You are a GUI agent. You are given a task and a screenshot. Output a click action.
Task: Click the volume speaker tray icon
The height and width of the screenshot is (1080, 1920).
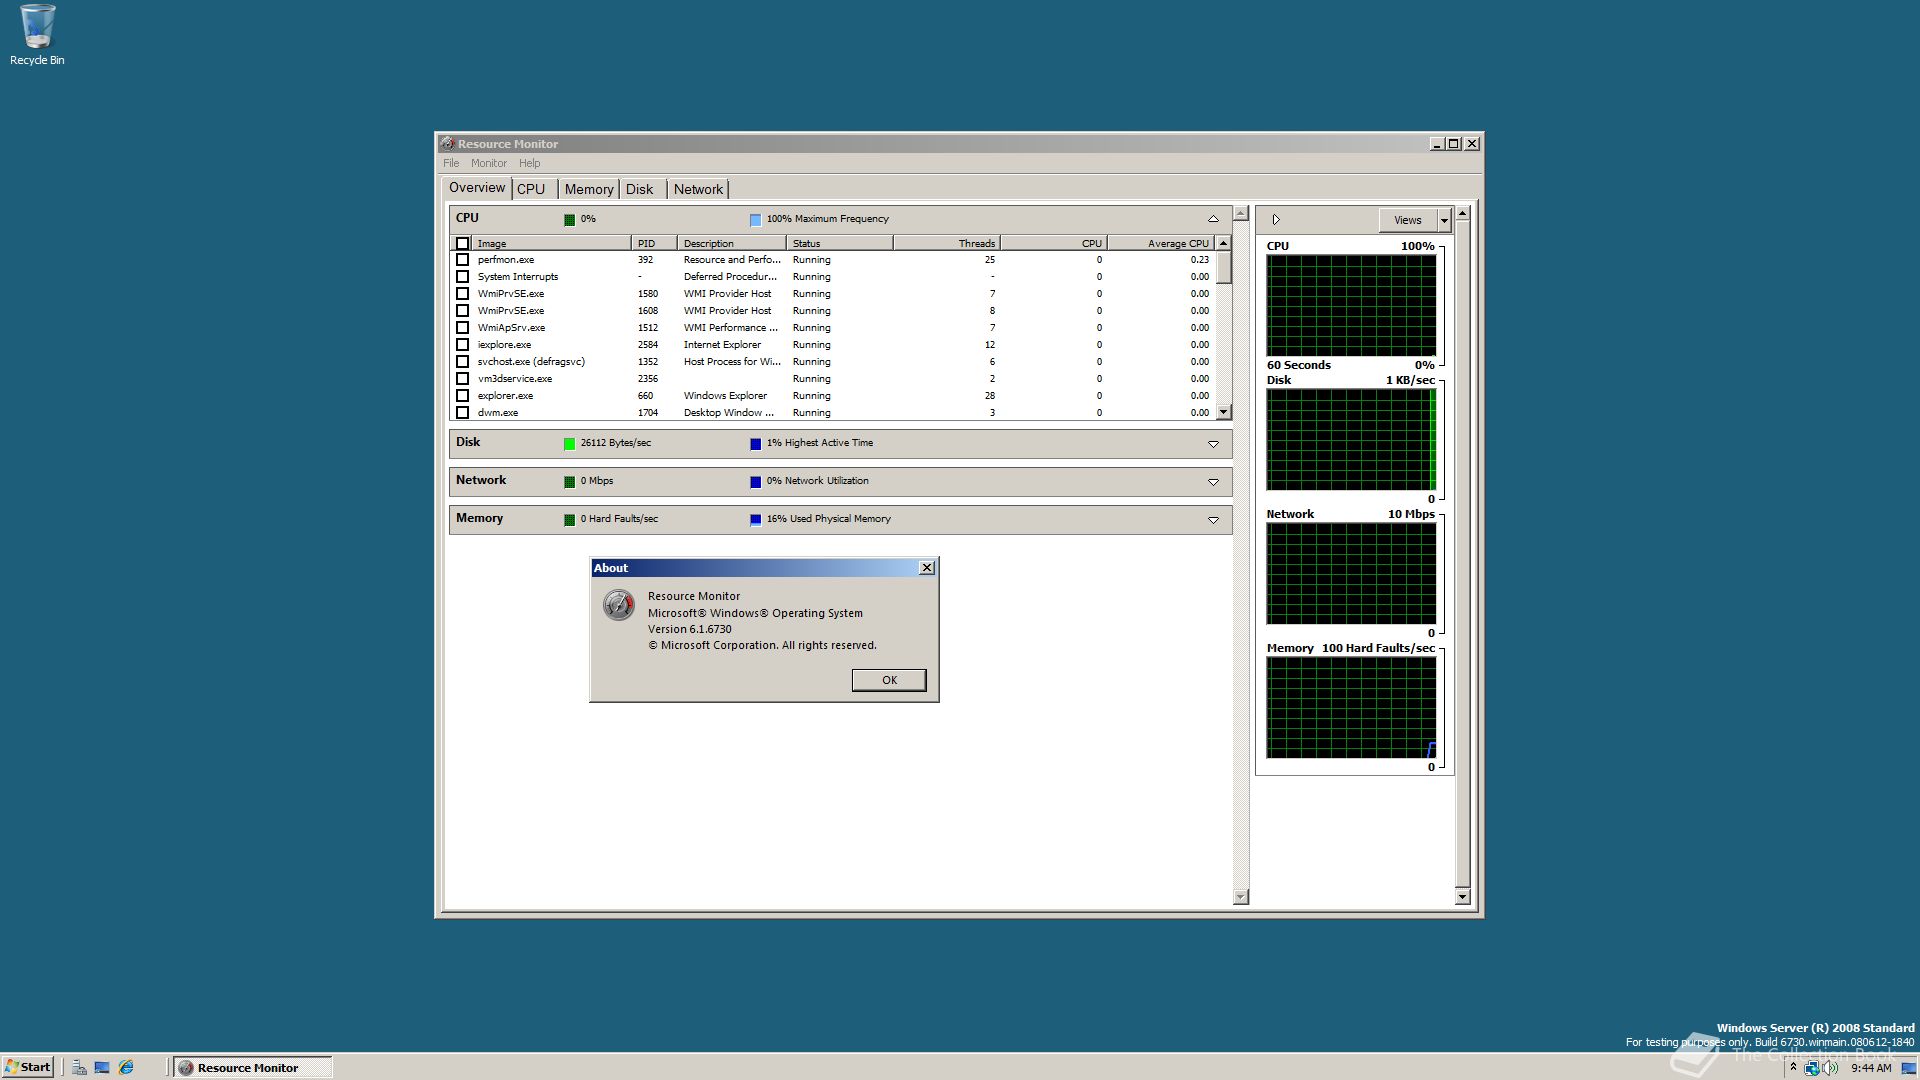pyautogui.click(x=1830, y=1068)
